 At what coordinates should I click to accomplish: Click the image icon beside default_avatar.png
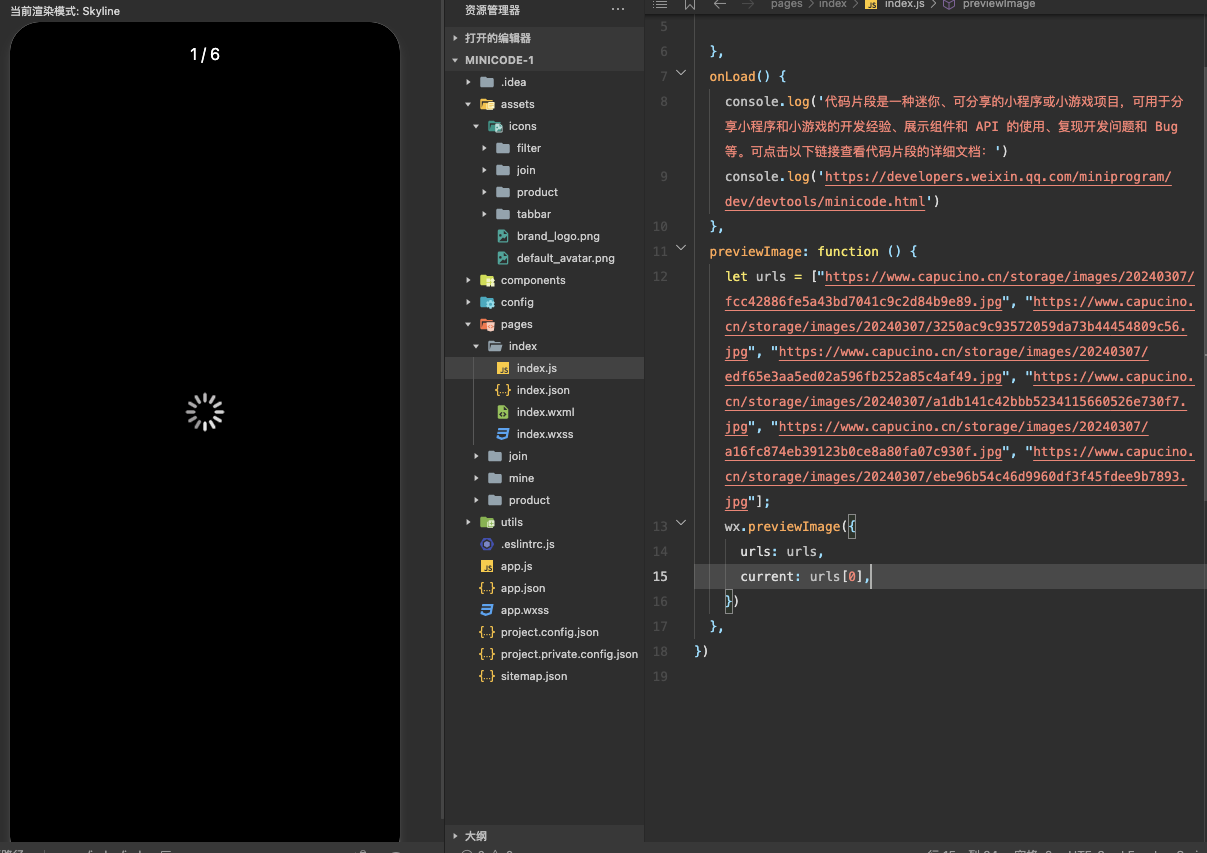coord(503,258)
